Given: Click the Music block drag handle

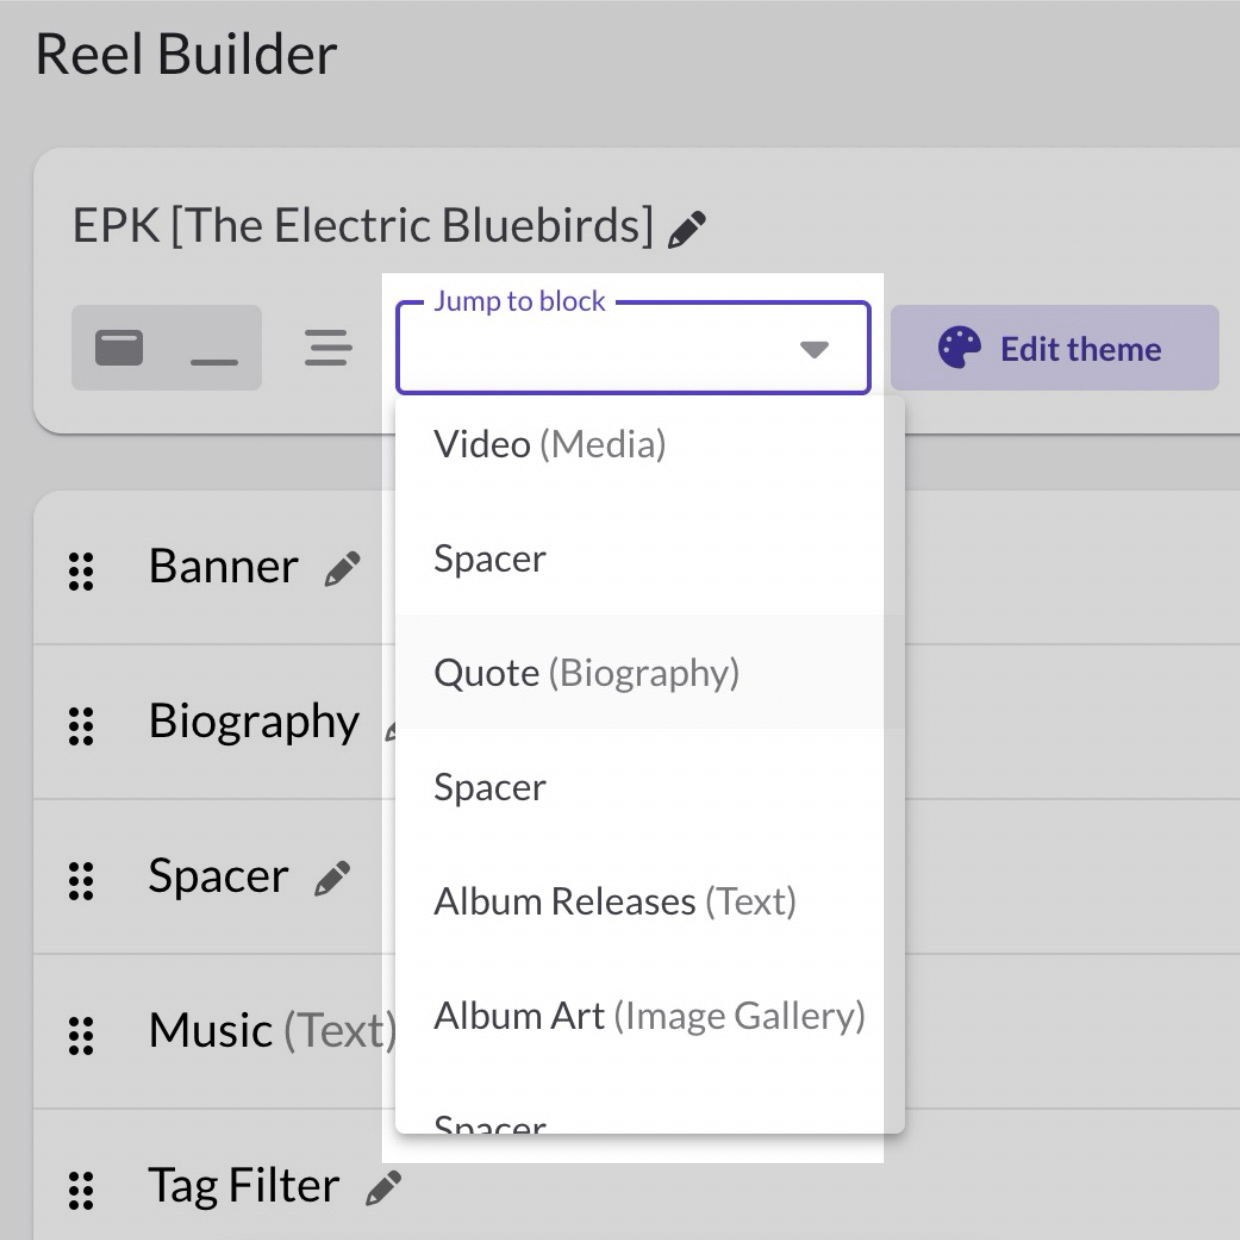Looking at the screenshot, I should [81, 1036].
